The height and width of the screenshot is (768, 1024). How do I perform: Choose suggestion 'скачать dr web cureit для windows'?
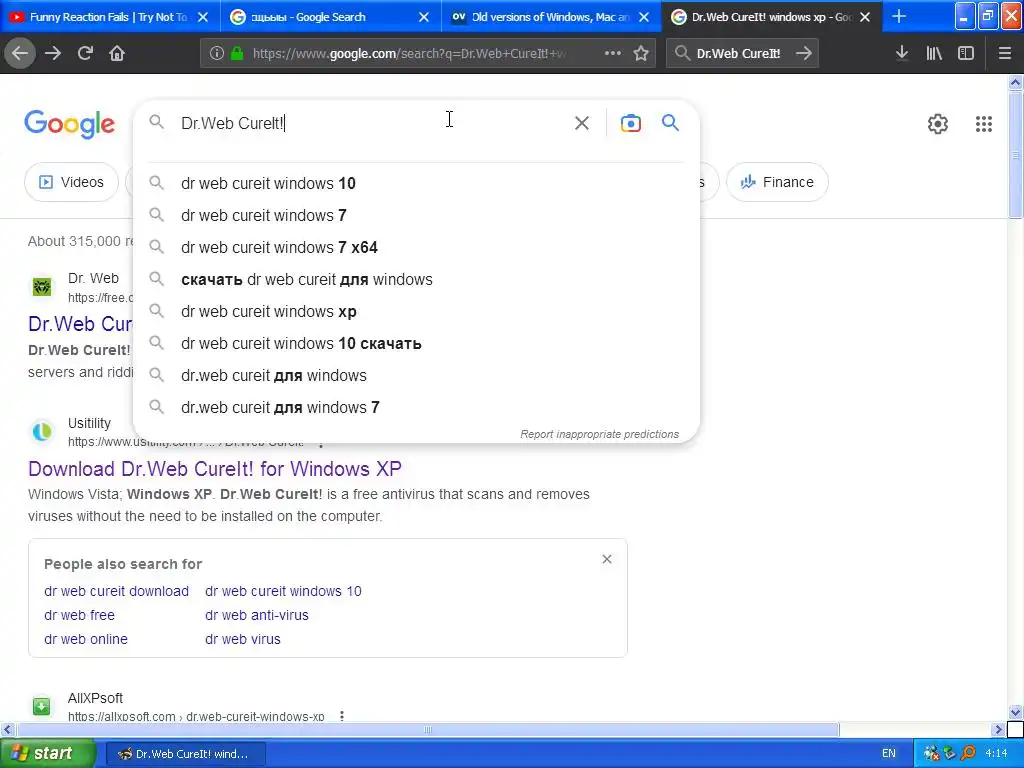coord(416,280)
